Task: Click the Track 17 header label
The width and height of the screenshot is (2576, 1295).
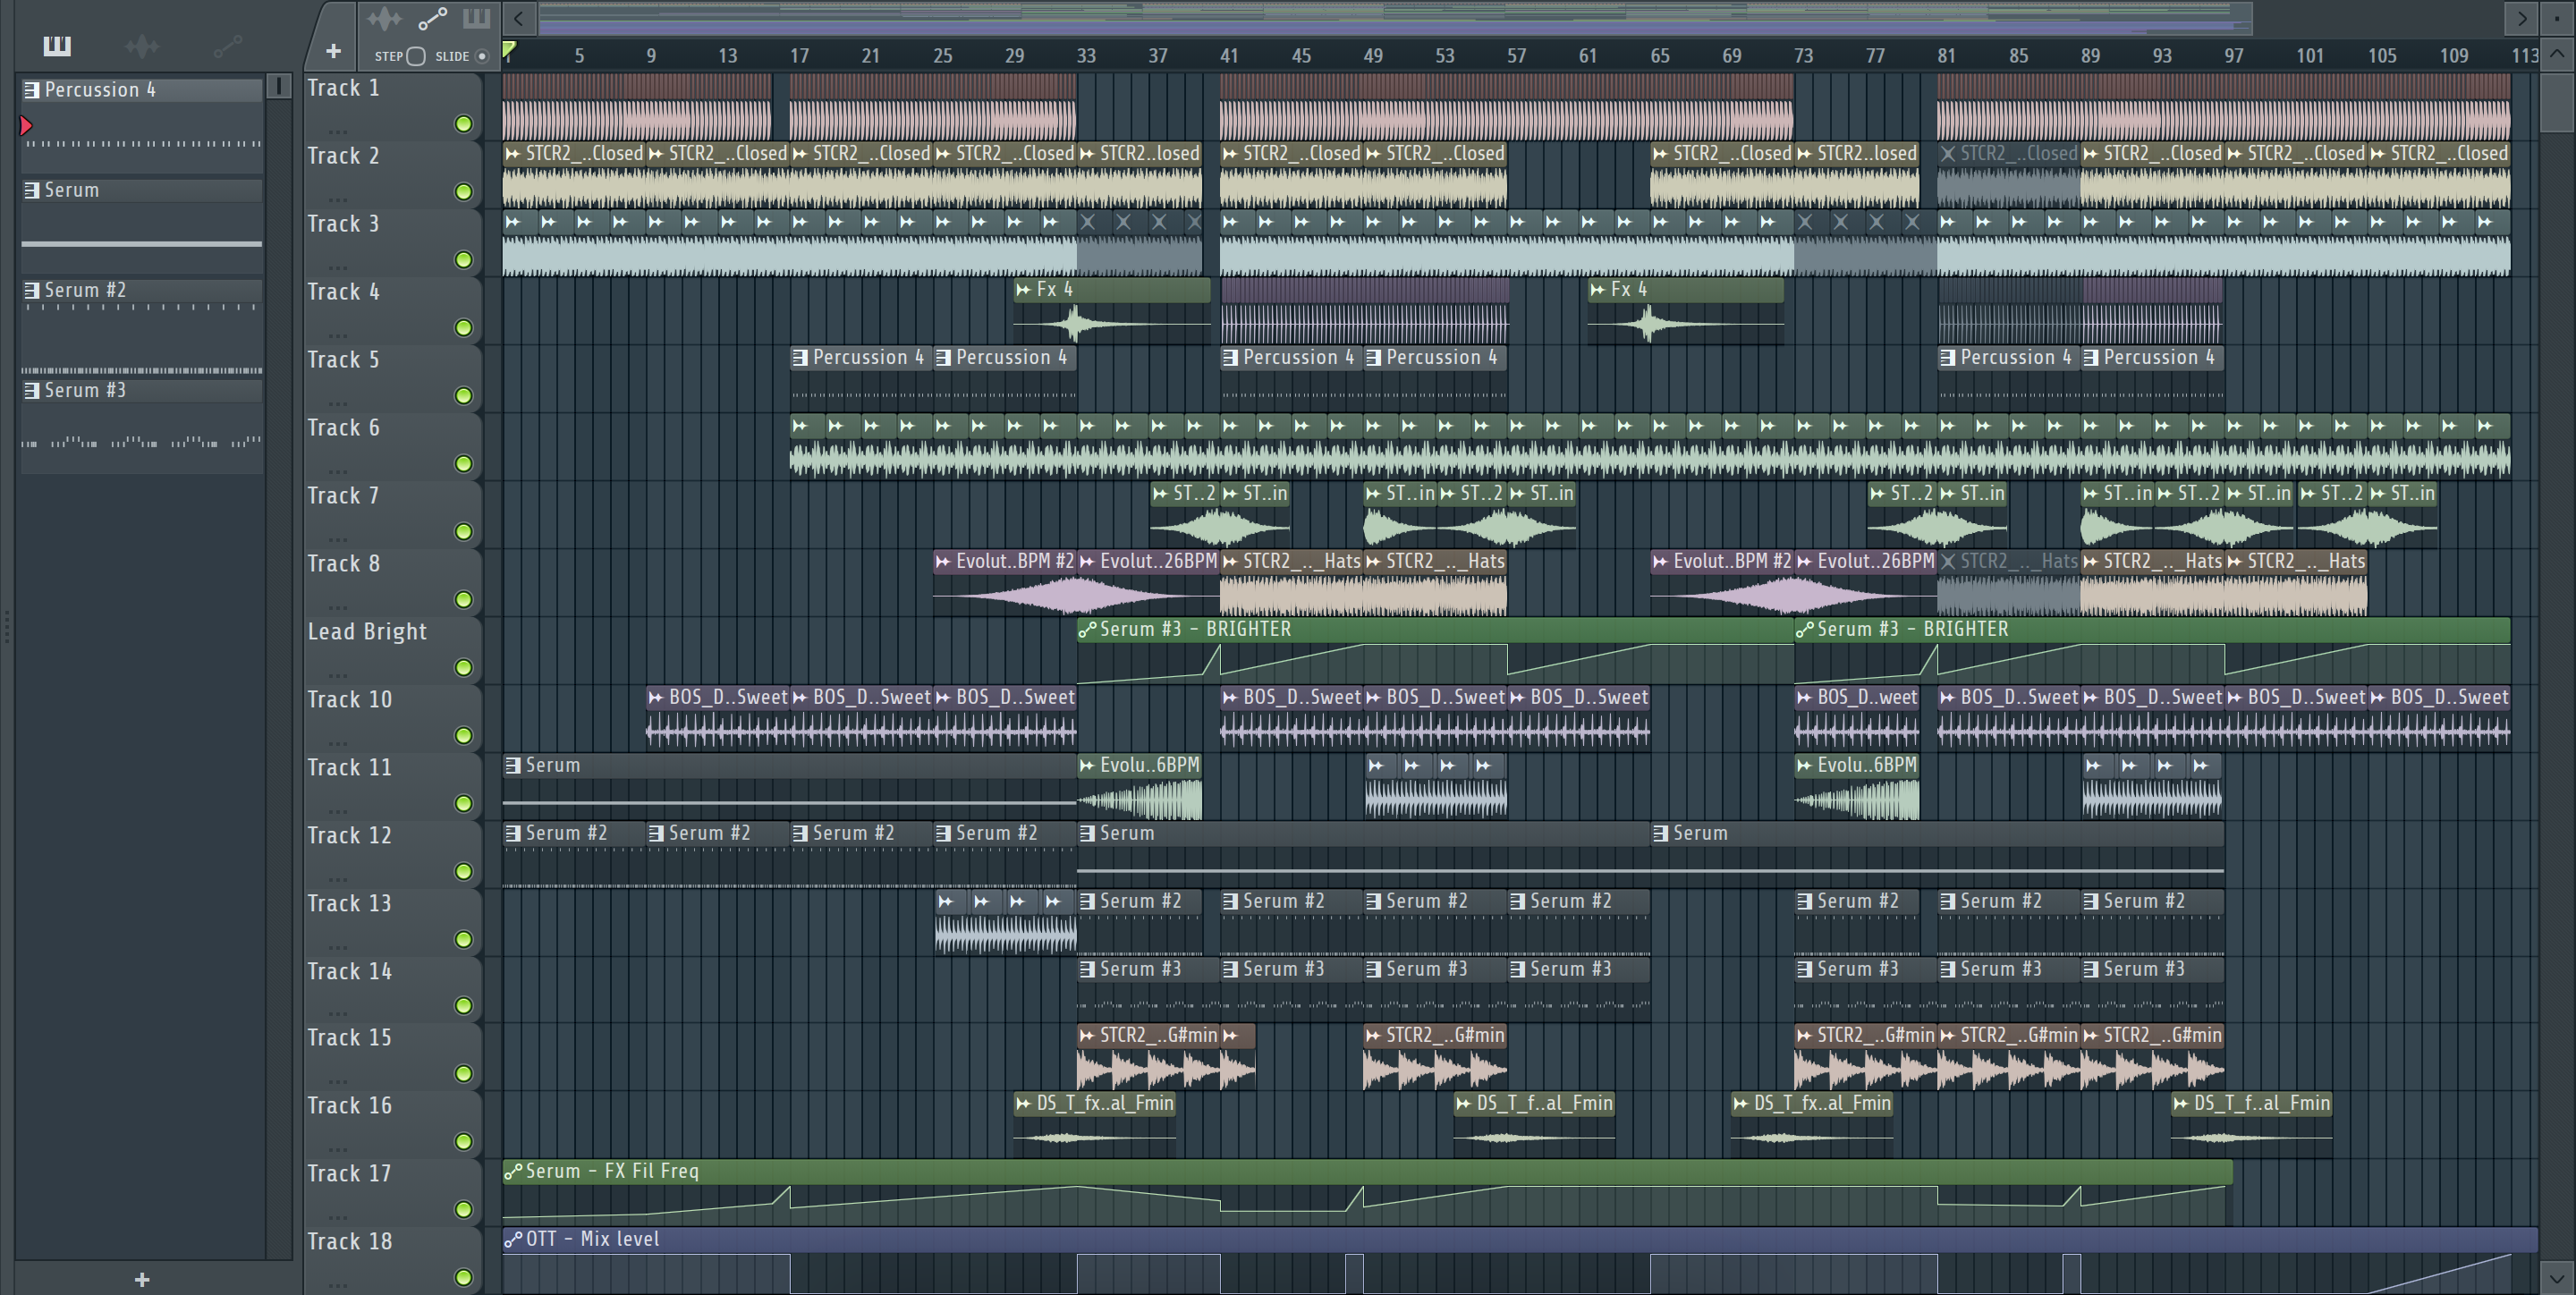Action: pyautogui.click(x=349, y=1174)
